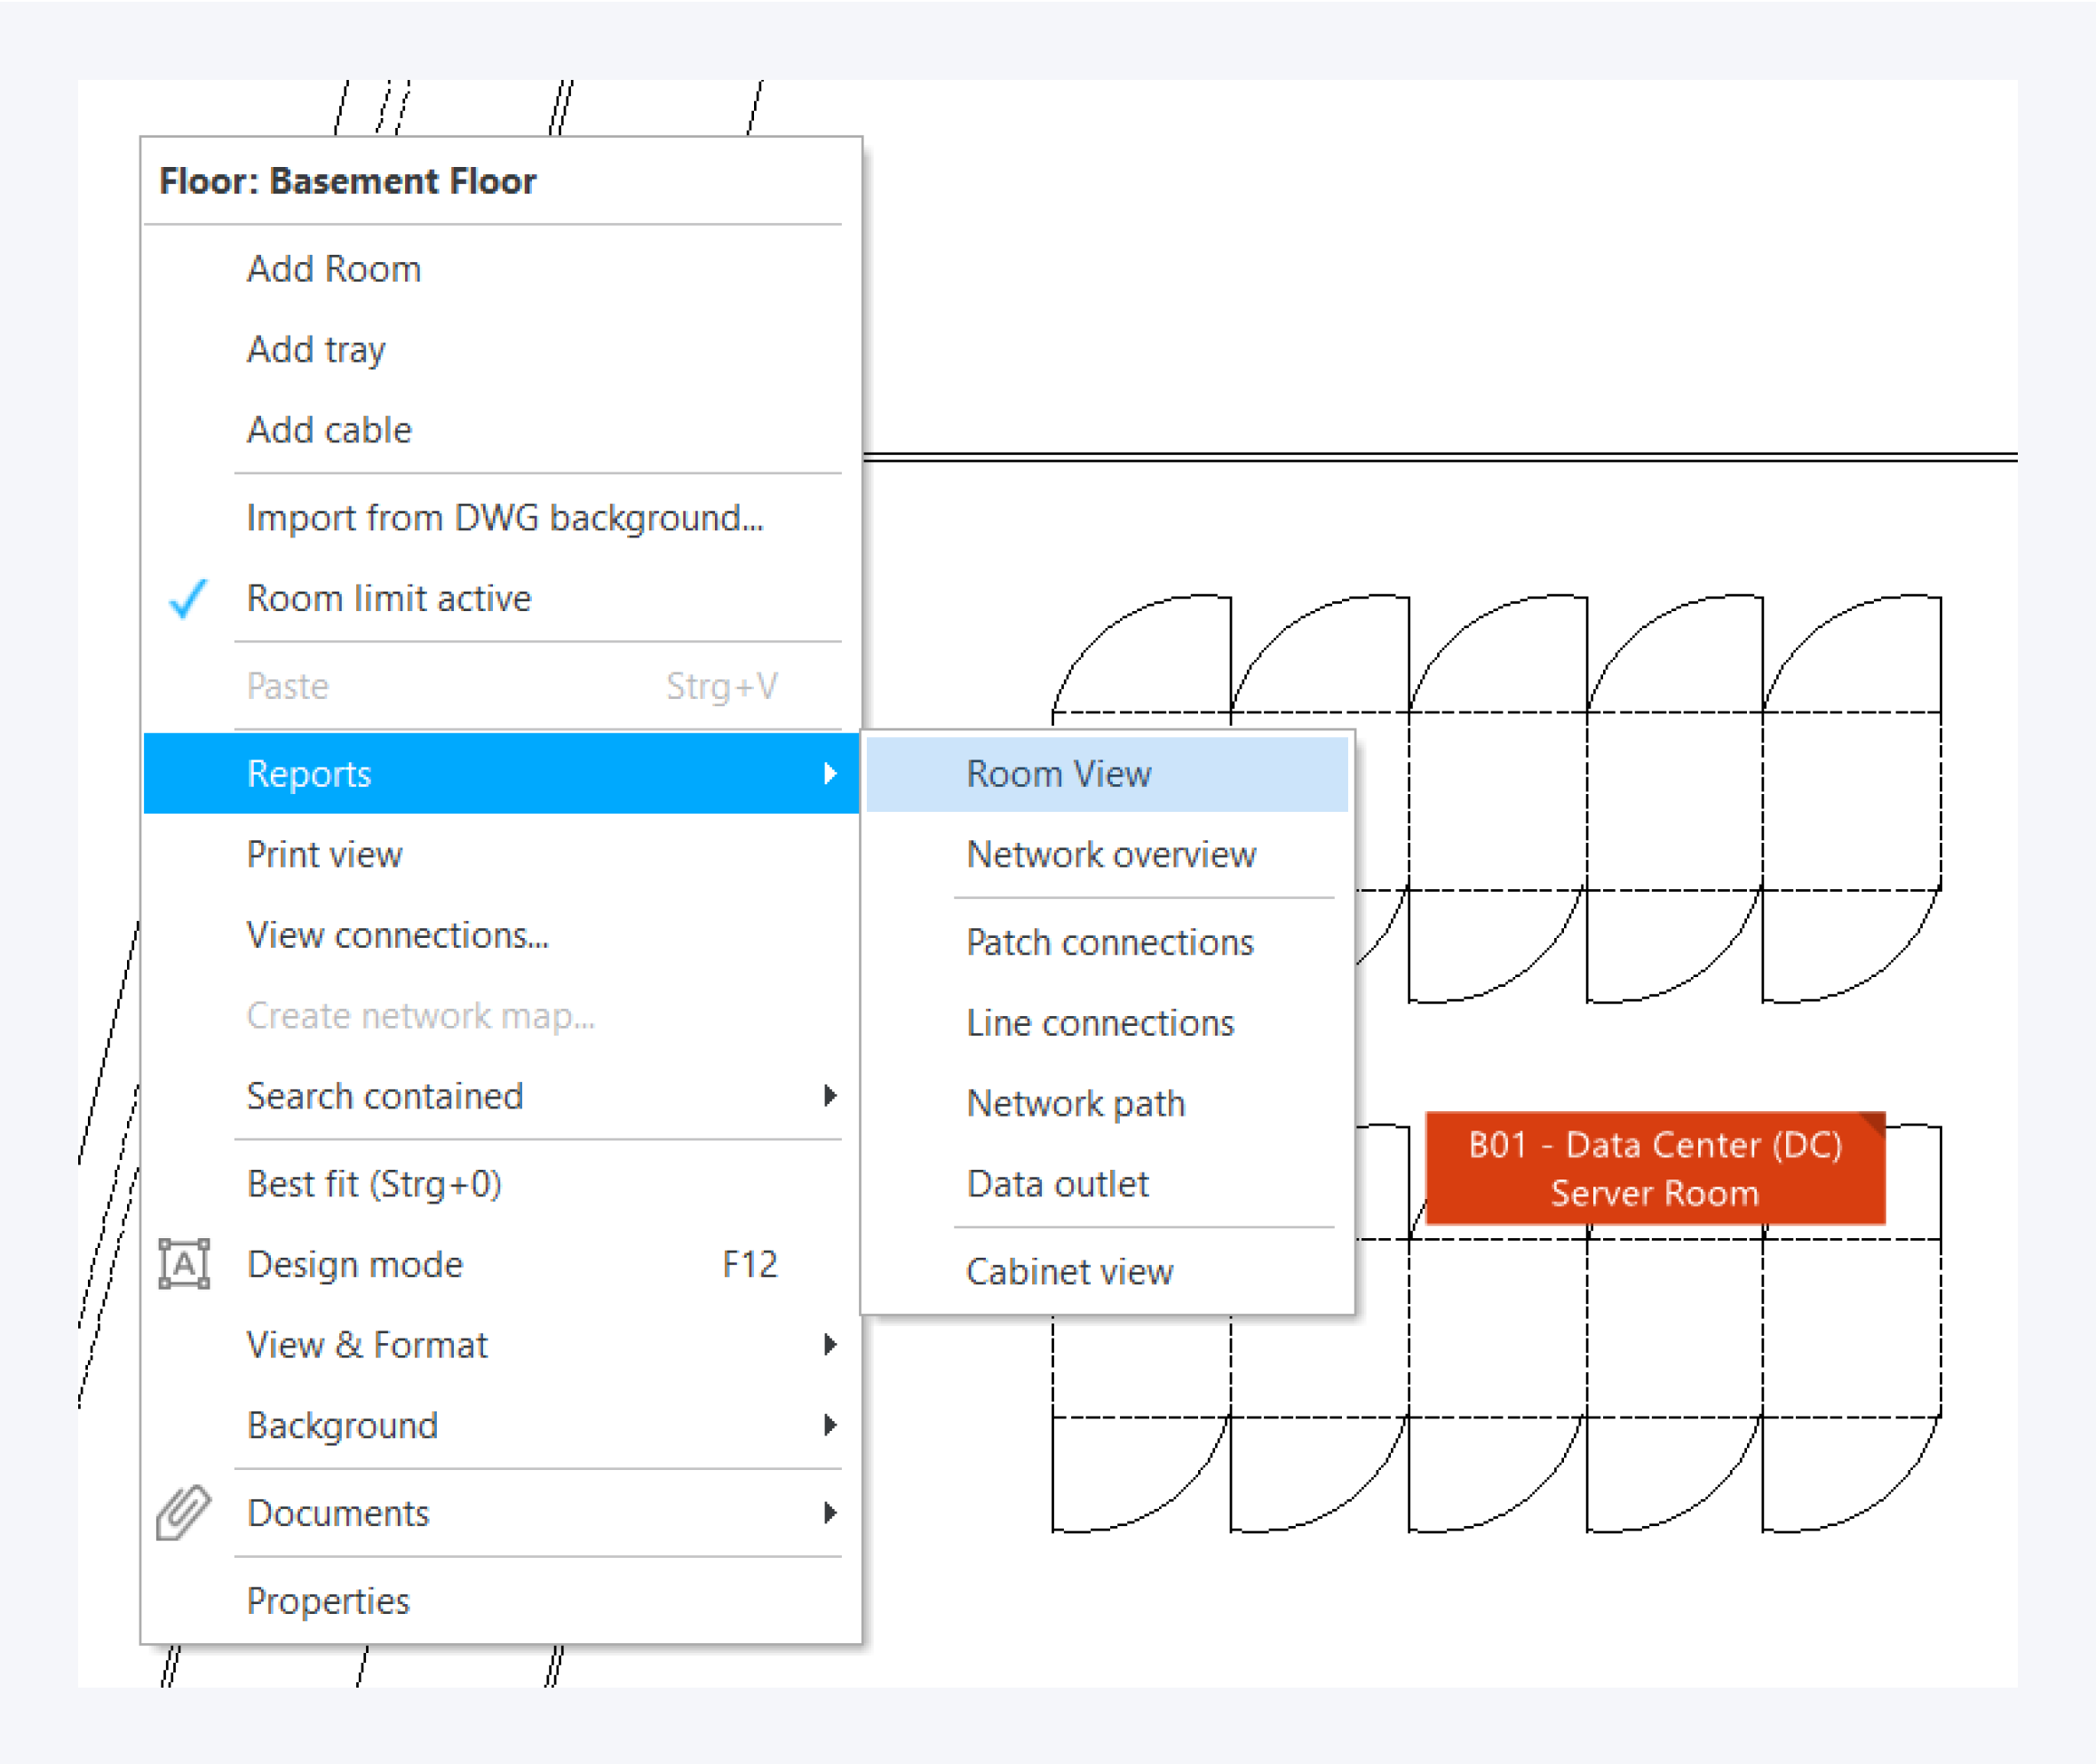Open Network path report

(x=1075, y=1104)
